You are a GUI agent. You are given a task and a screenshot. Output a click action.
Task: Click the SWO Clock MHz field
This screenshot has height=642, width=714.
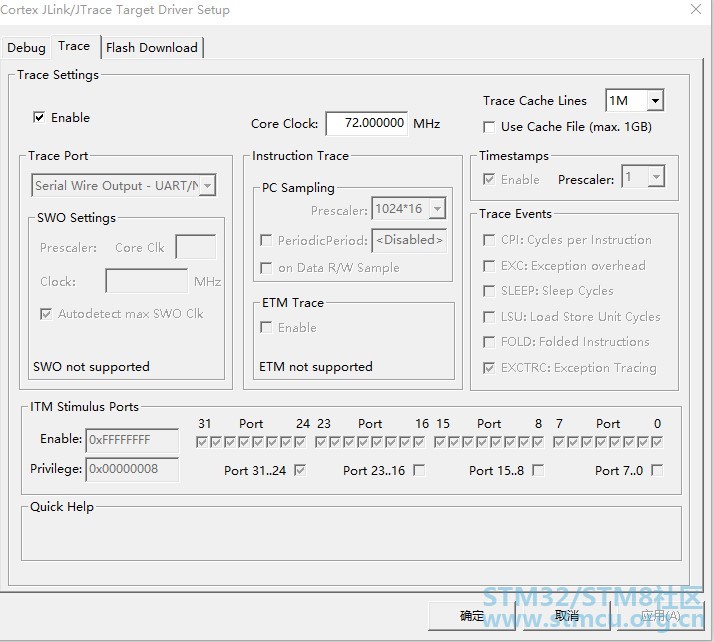pos(146,281)
